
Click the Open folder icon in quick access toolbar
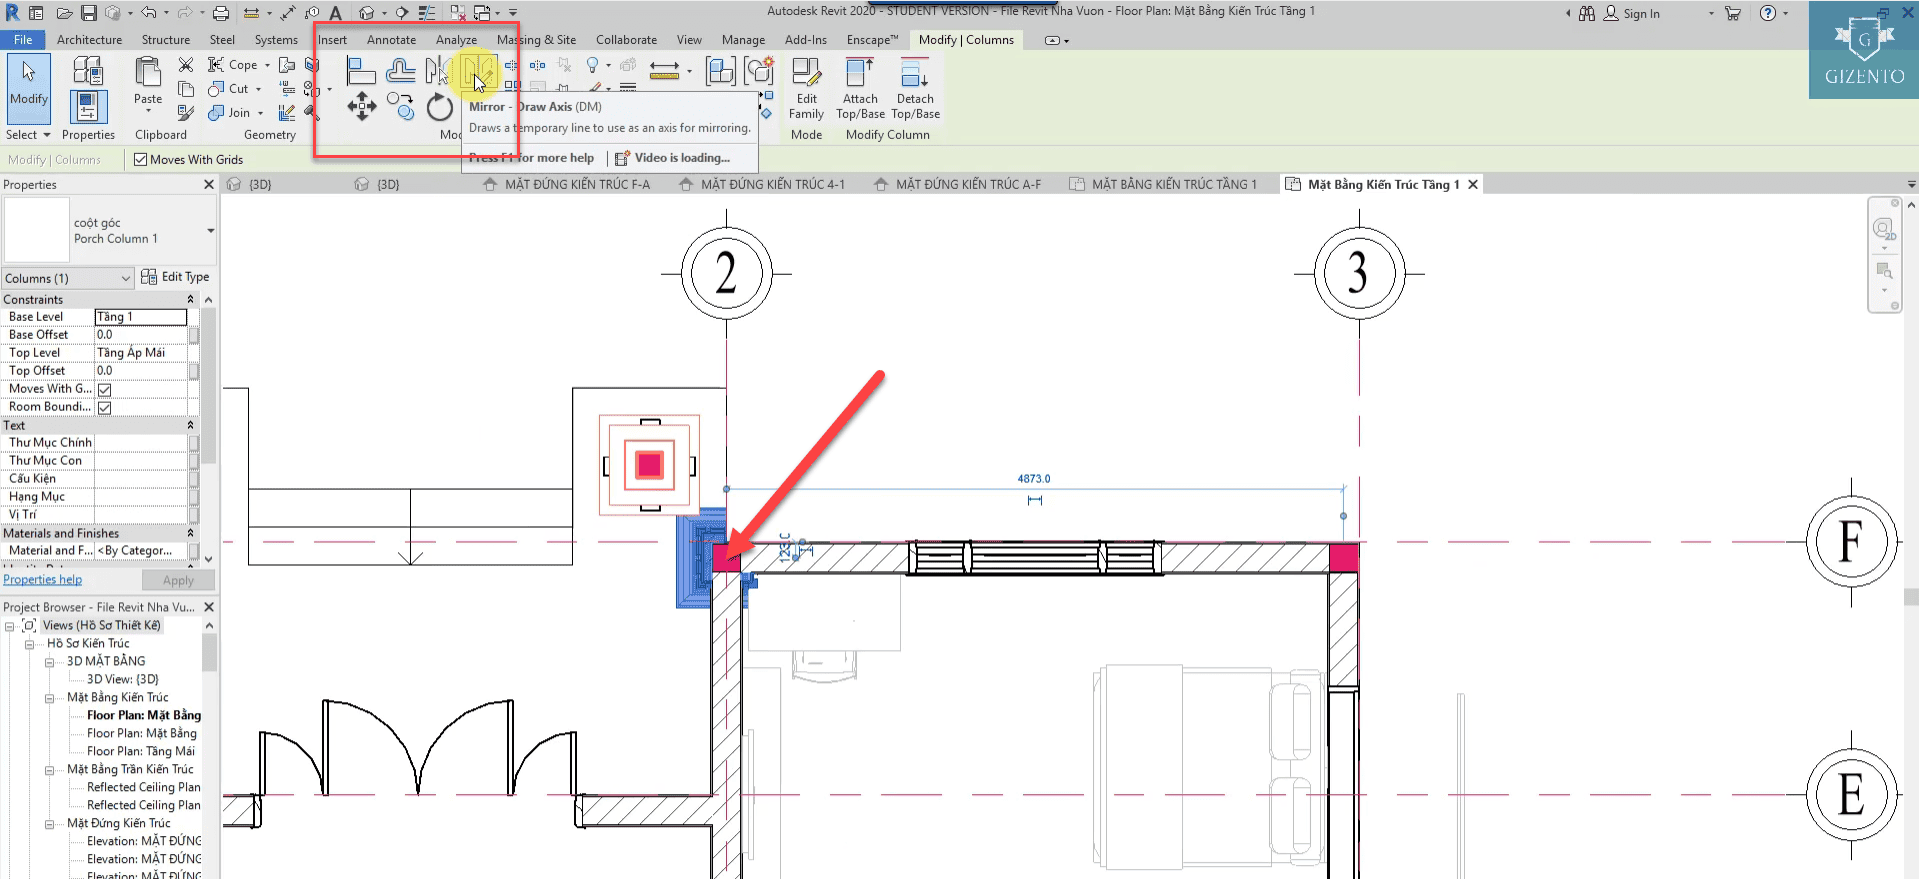coord(64,13)
